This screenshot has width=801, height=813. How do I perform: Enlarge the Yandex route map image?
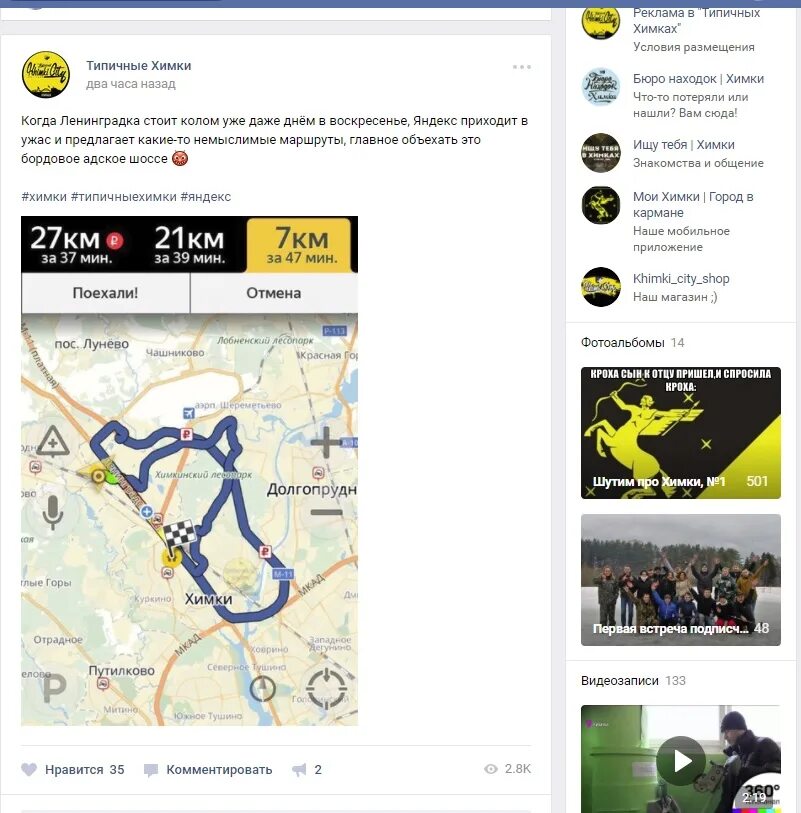(x=189, y=471)
